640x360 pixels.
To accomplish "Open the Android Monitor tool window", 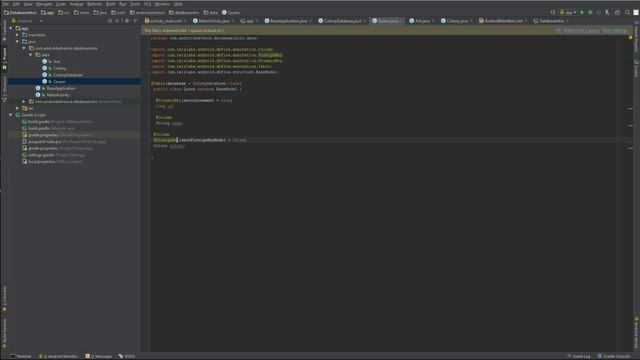I will click(58, 356).
